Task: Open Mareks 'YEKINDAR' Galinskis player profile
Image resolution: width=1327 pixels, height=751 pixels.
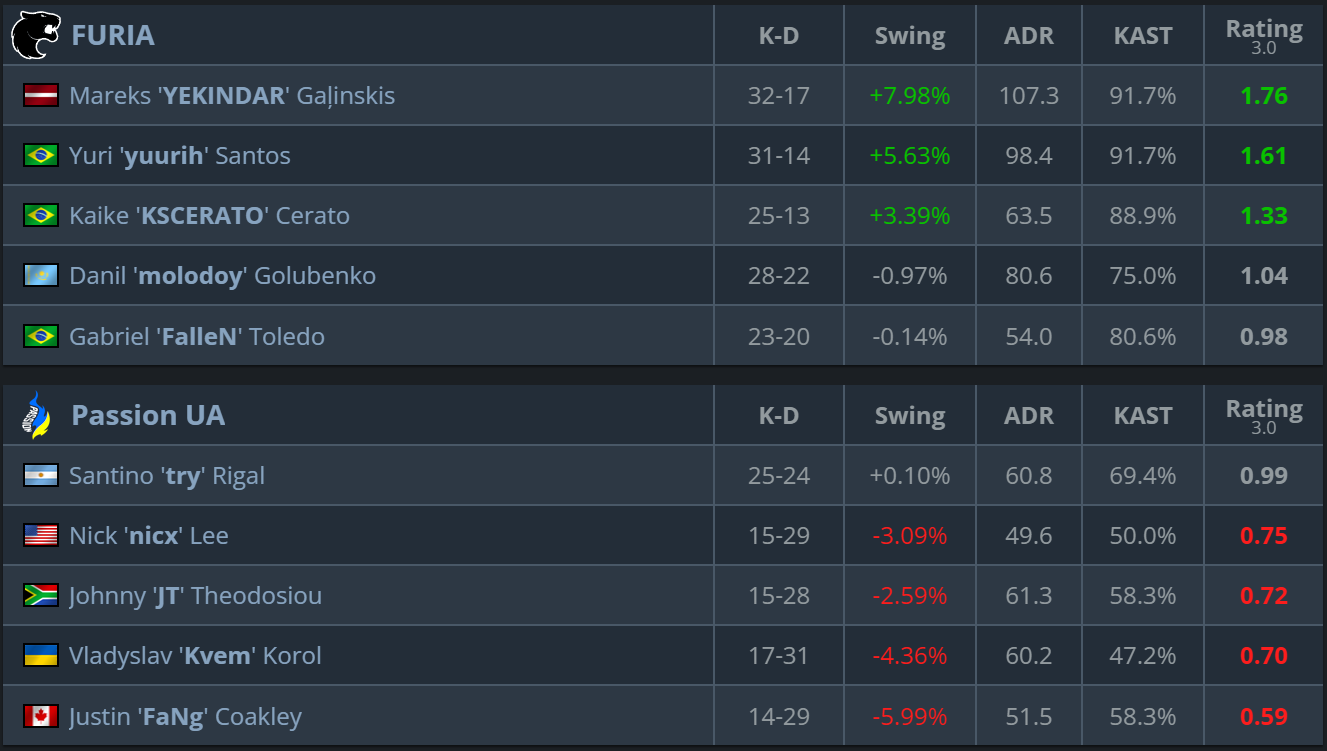Action: [232, 95]
